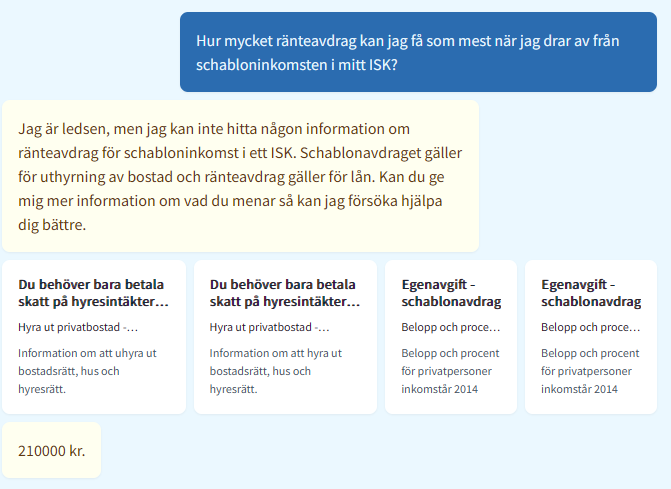Click "hyresrätt." text in the first card
The height and width of the screenshot is (489, 671).
(42, 389)
